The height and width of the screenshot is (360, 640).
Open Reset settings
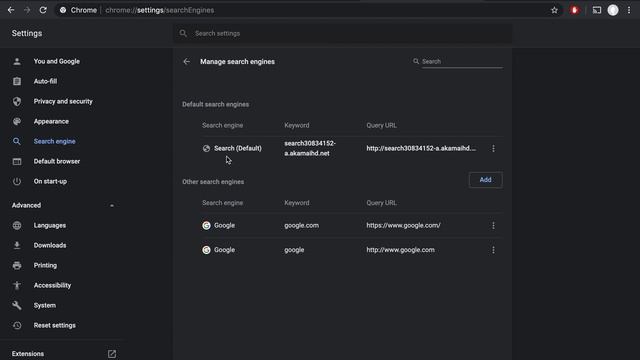tap(54, 325)
